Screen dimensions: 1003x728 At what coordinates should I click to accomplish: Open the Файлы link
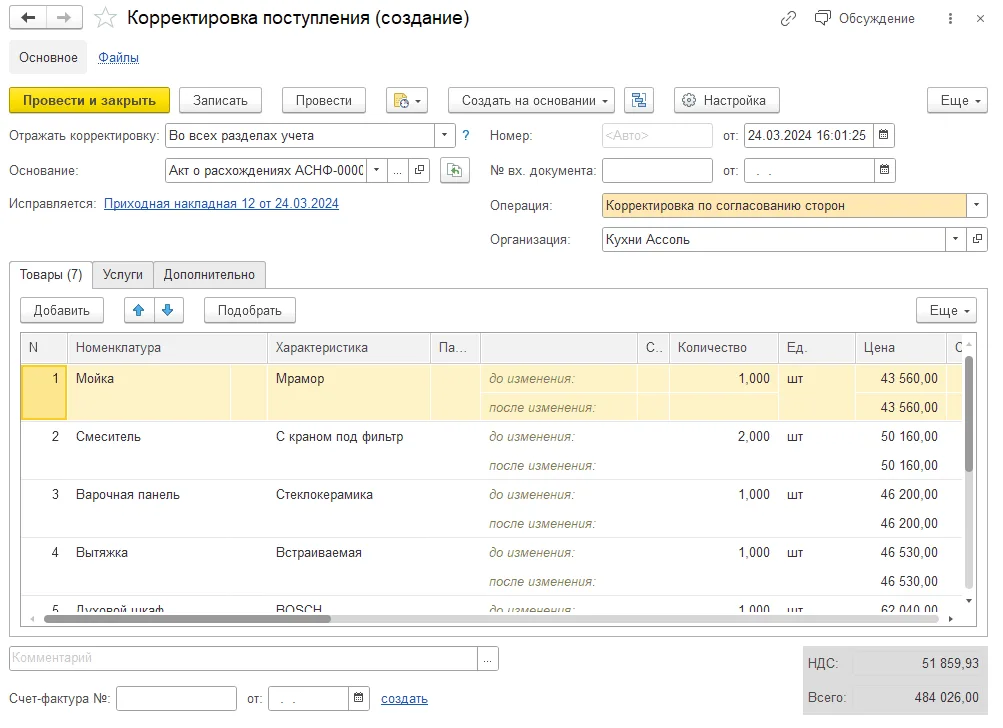click(118, 58)
